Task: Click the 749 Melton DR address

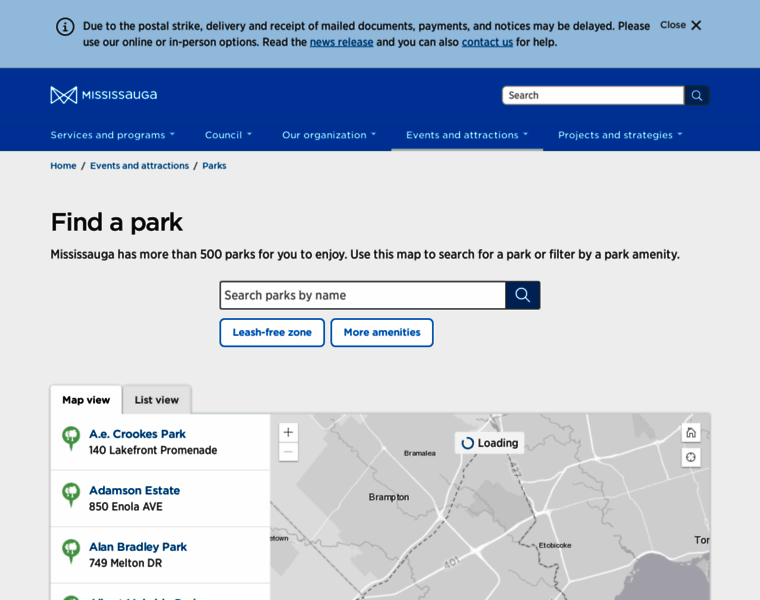Action: tap(126, 563)
